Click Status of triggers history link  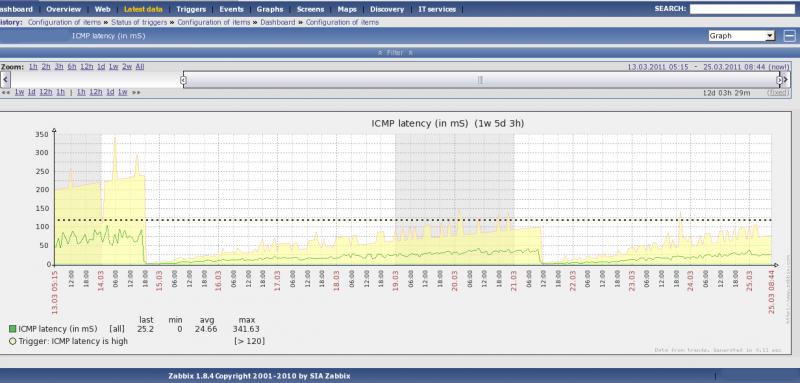point(139,22)
